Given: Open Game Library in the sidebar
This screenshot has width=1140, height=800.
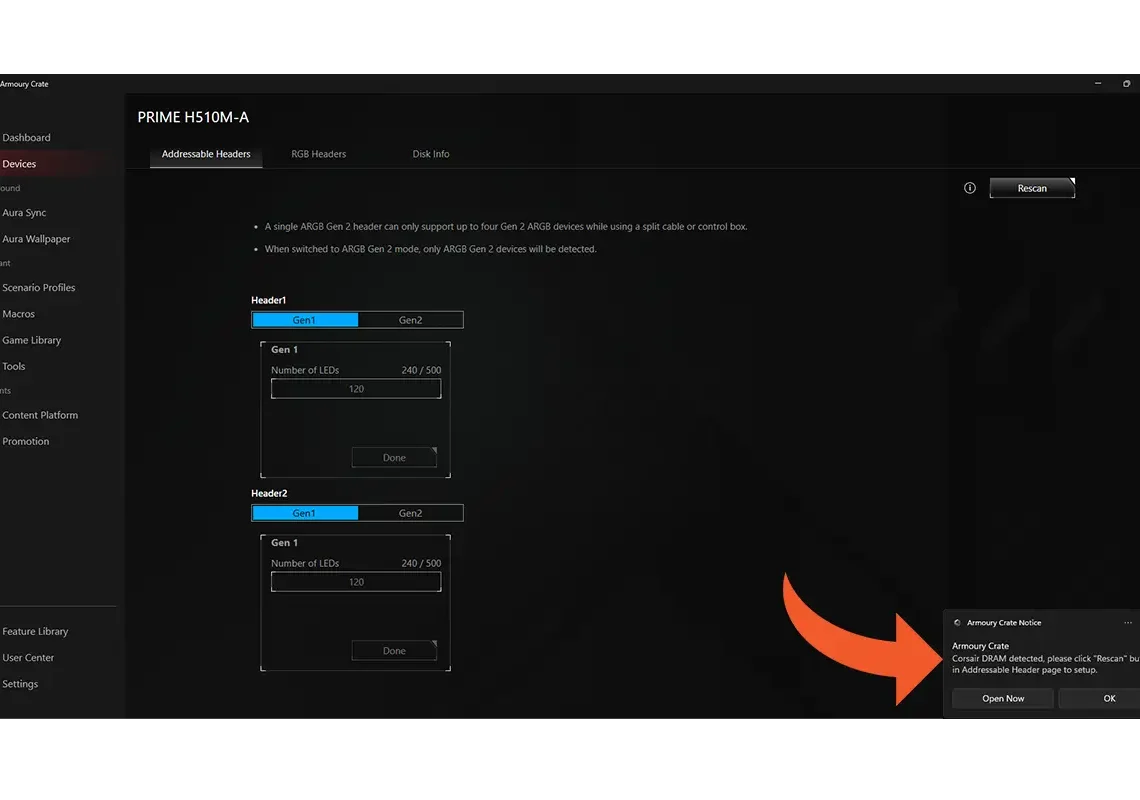Looking at the screenshot, I should [31, 340].
